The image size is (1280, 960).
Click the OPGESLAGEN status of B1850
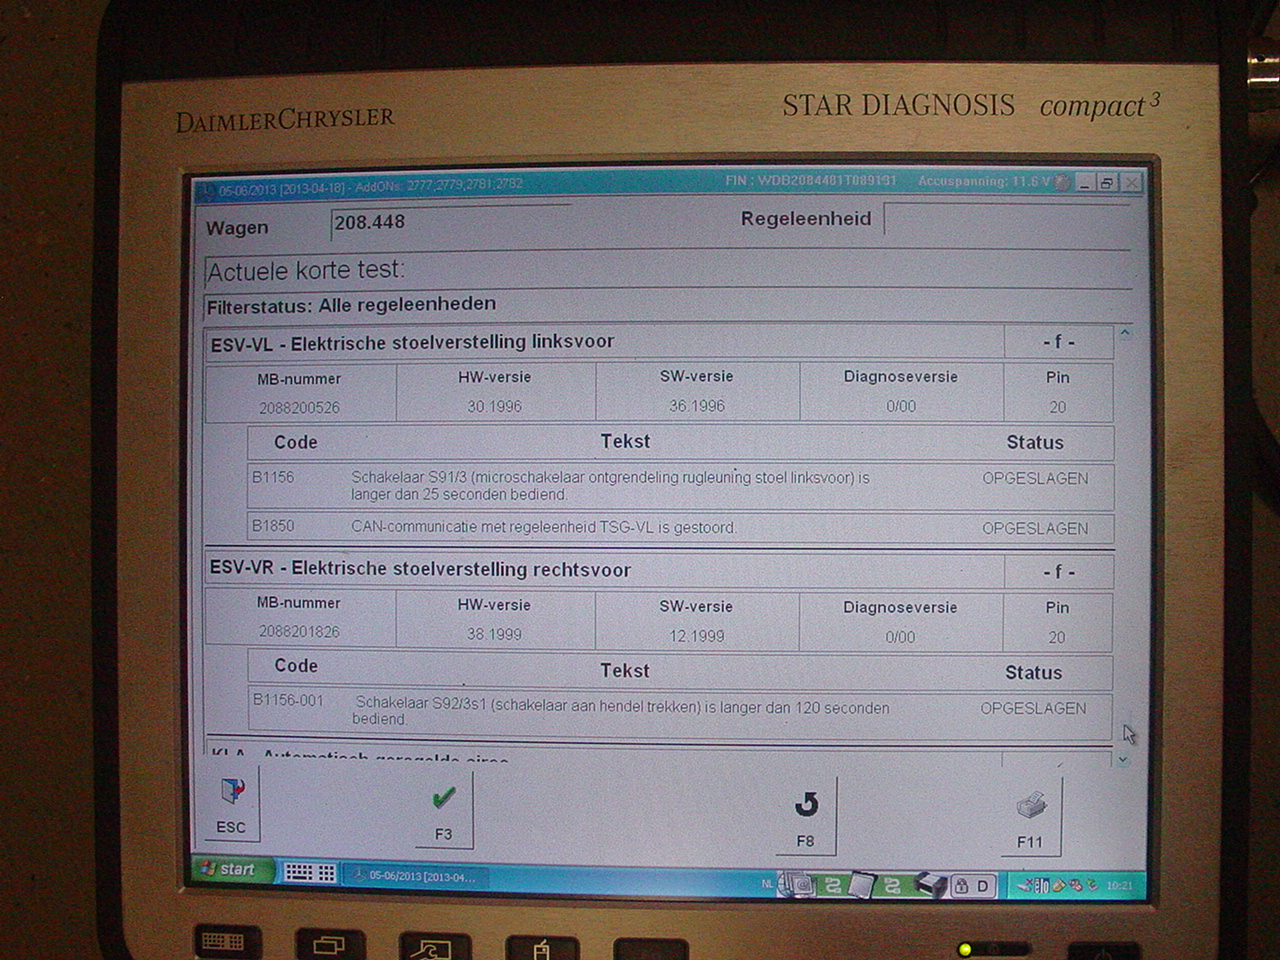tap(1035, 528)
